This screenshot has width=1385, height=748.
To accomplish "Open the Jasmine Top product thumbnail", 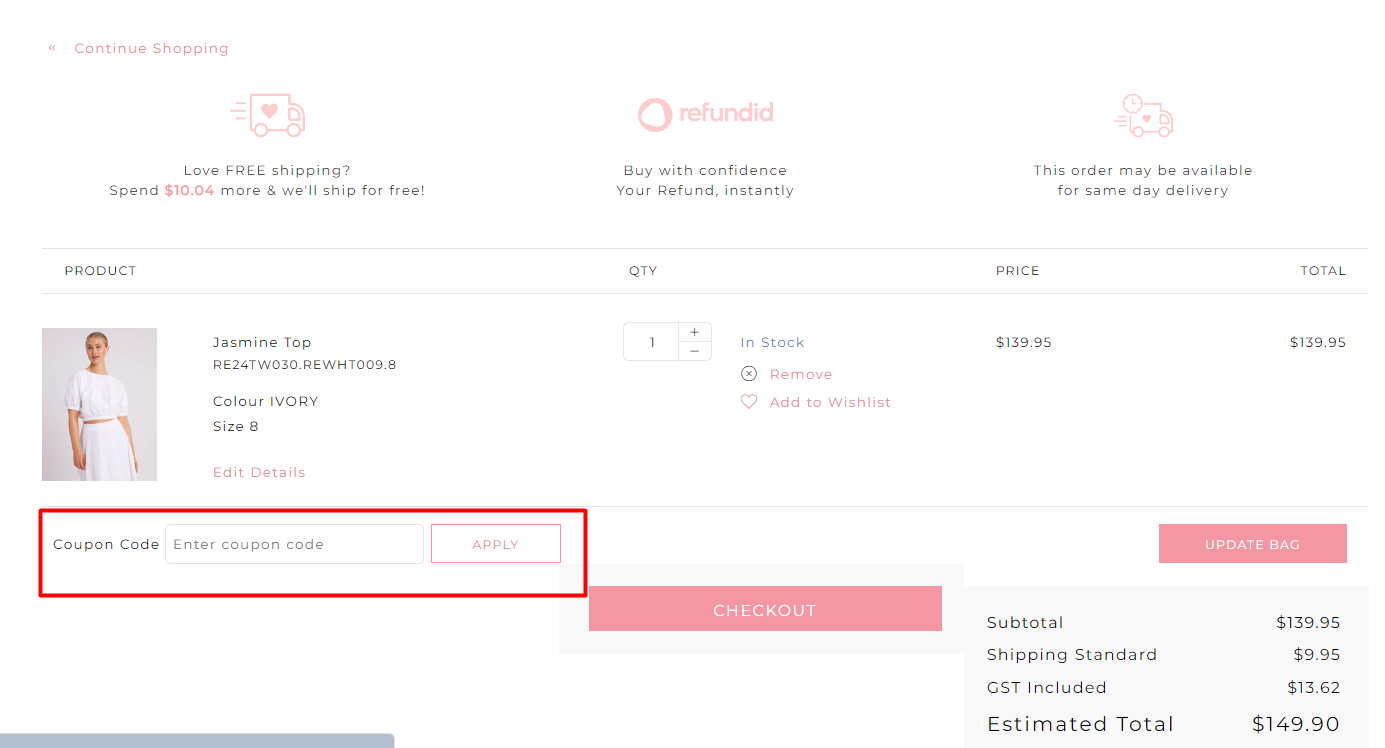I will coord(99,404).
